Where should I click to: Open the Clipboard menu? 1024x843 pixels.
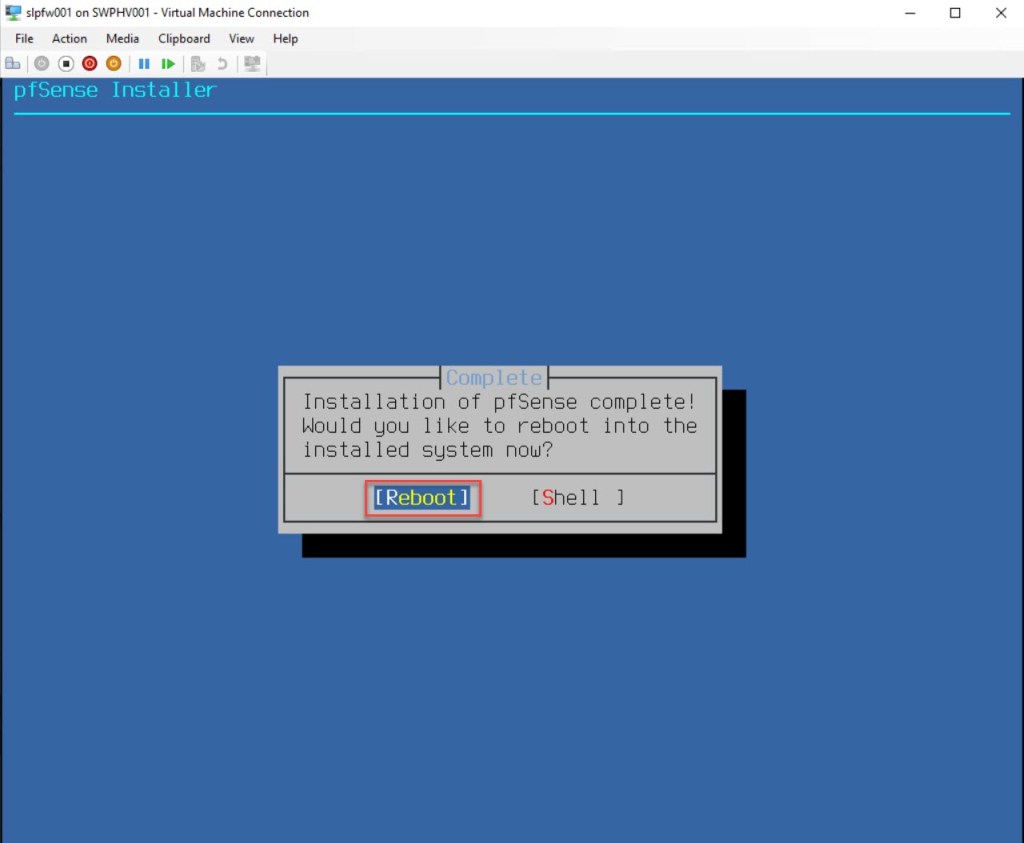coord(184,38)
